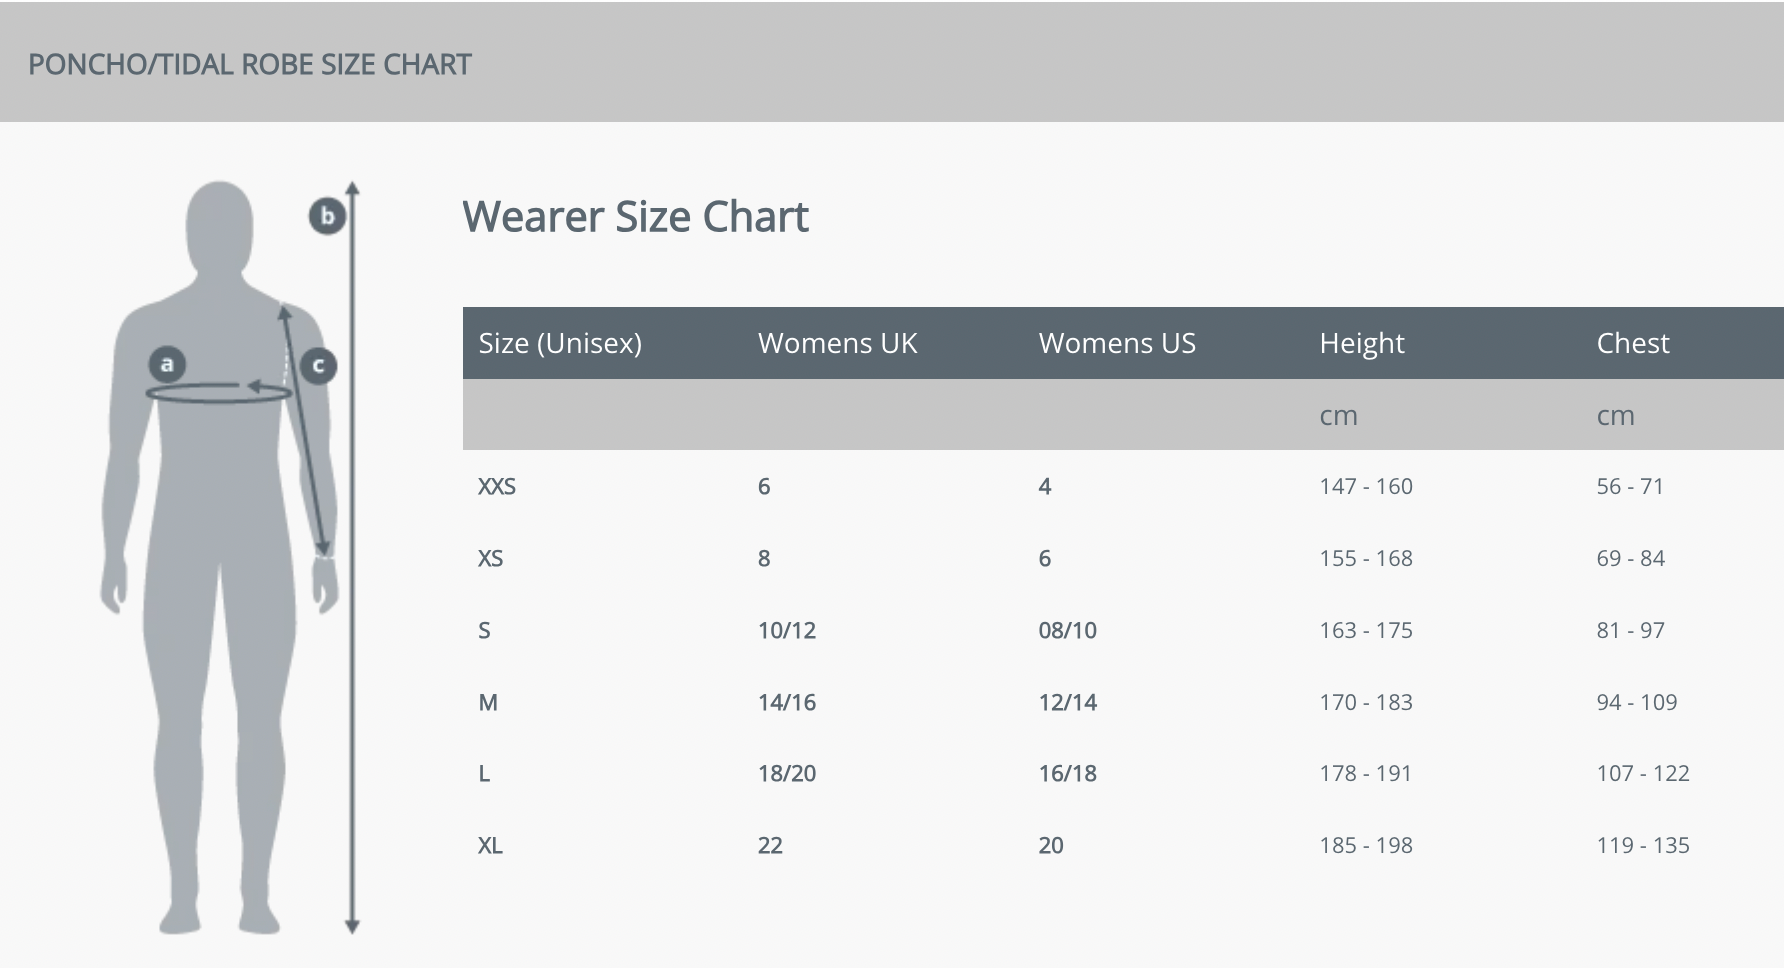Click the human silhouette figure's head
Viewport: 1784px width, 968px height.
219,225
